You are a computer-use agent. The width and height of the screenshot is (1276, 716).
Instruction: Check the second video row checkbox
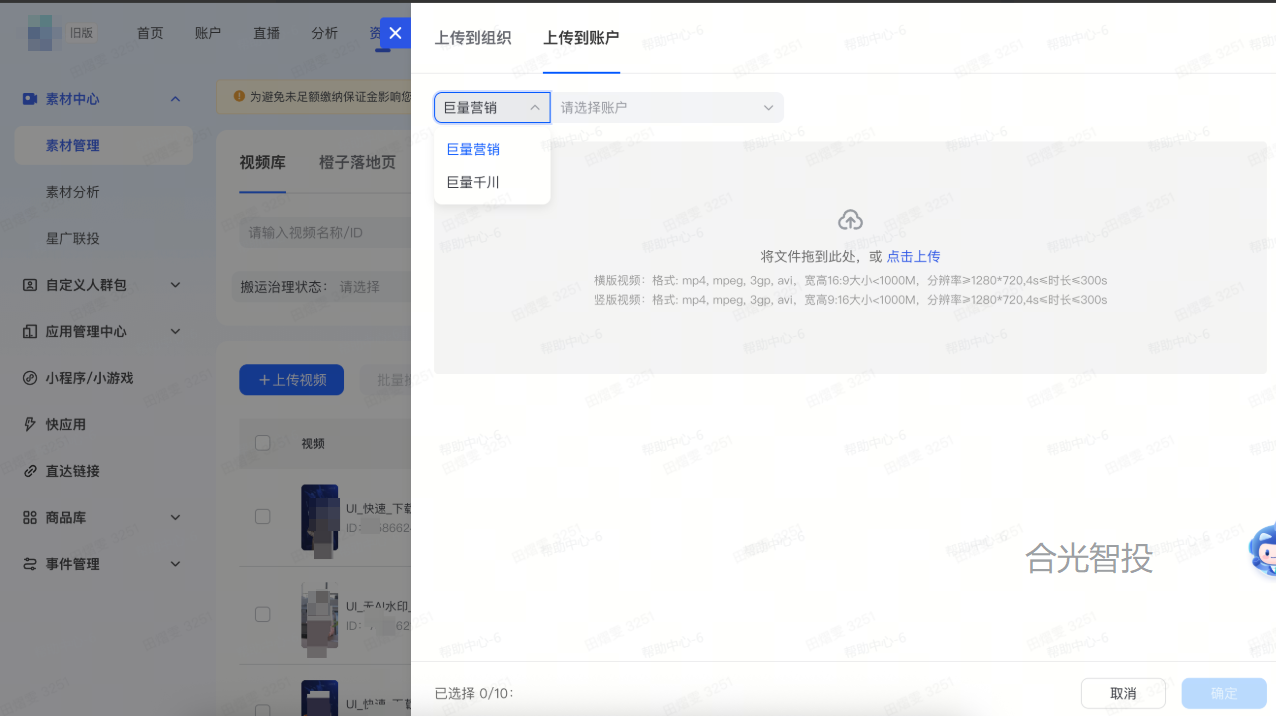tap(263, 614)
